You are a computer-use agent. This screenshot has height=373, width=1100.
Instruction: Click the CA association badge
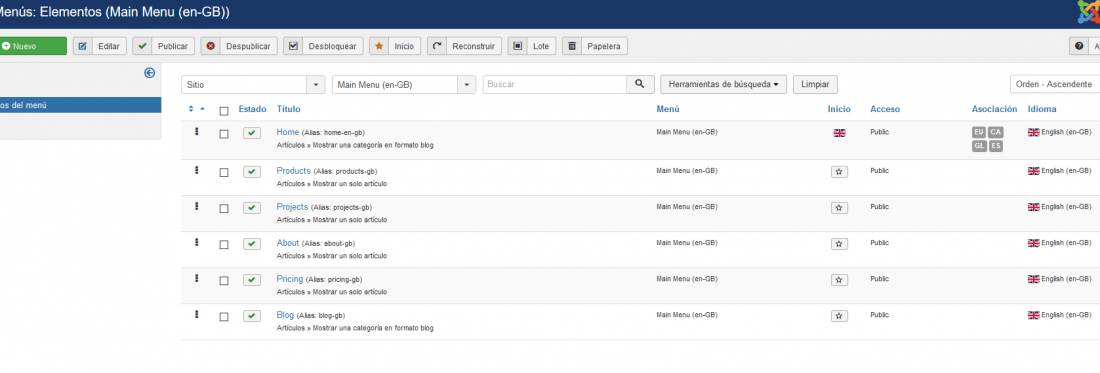point(995,133)
